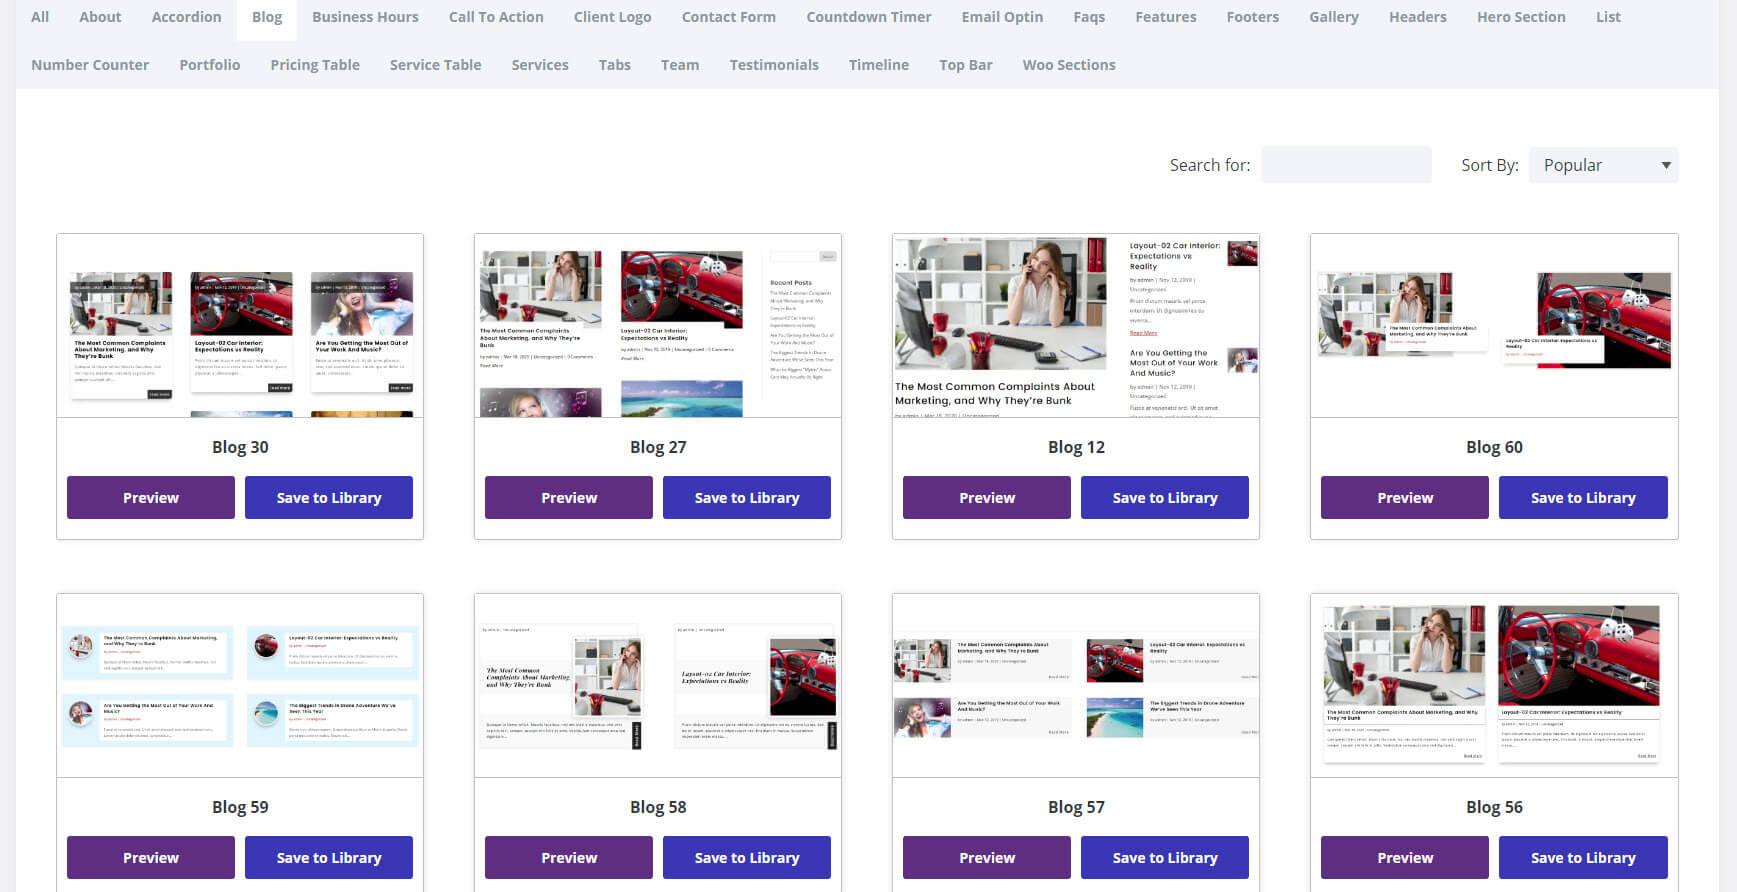Switch to the Hero Section tab

(x=1521, y=17)
